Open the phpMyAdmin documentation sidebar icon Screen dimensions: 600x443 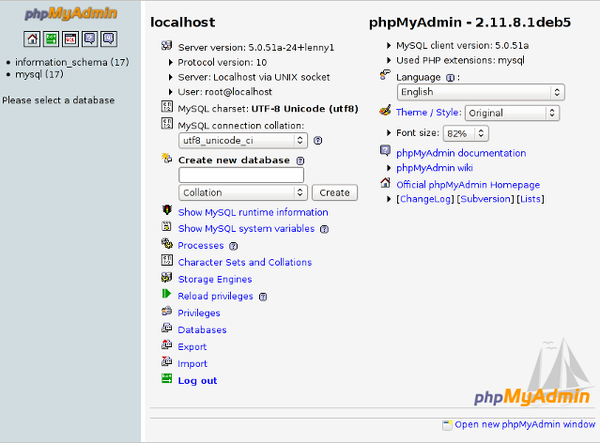click(x=90, y=39)
